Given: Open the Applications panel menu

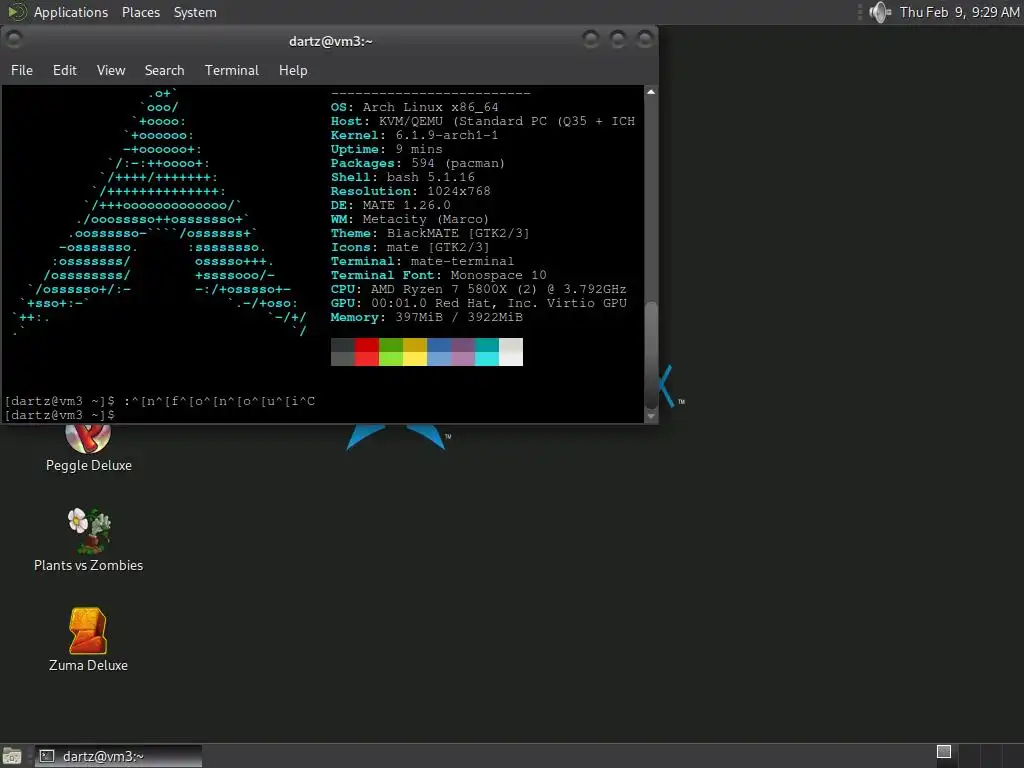Looking at the screenshot, I should [71, 12].
